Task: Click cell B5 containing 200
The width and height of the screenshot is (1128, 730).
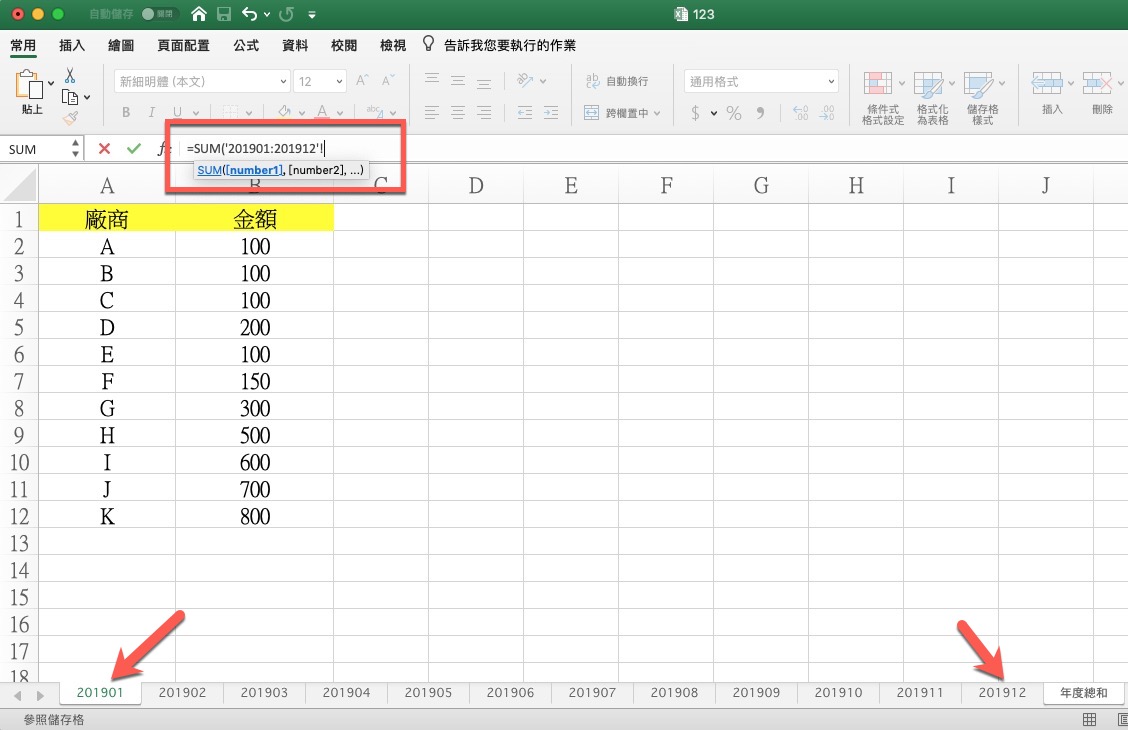Action: click(x=255, y=327)
